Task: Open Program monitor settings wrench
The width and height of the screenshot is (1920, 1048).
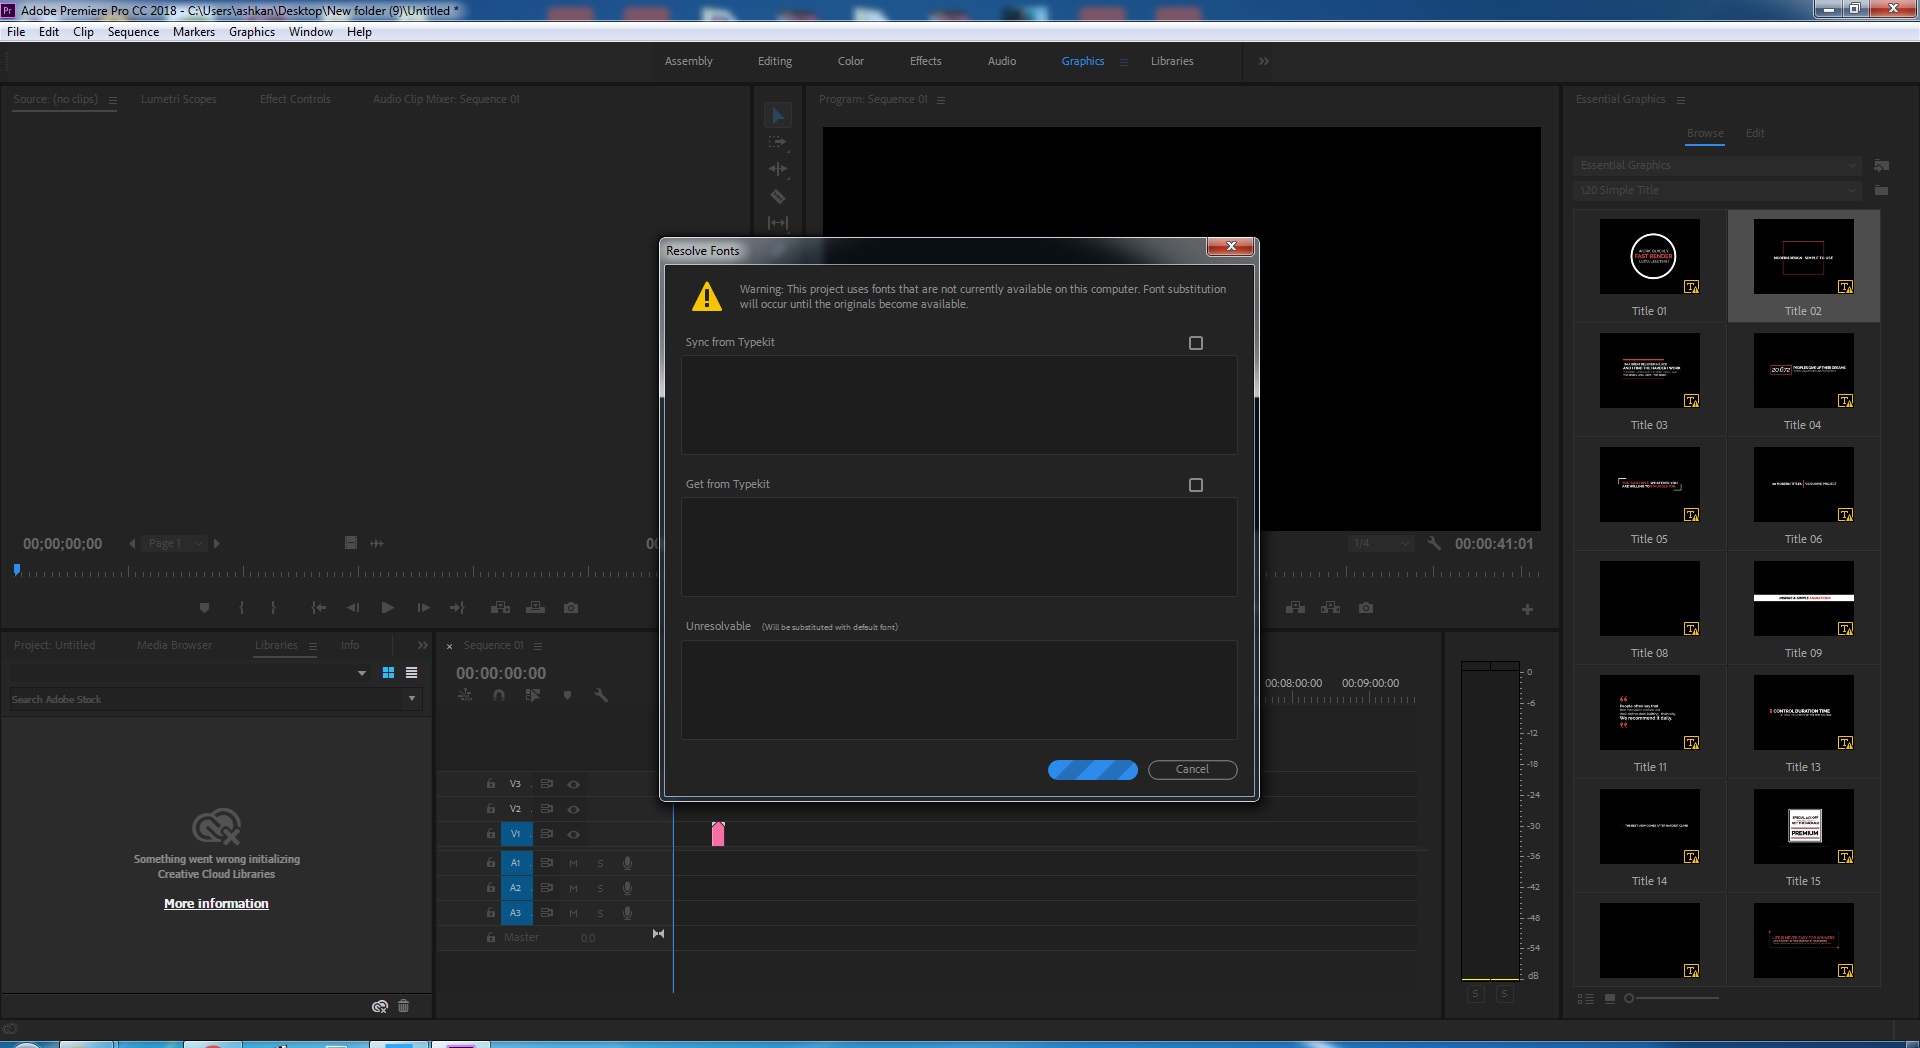Action: tap(1434, 543)
